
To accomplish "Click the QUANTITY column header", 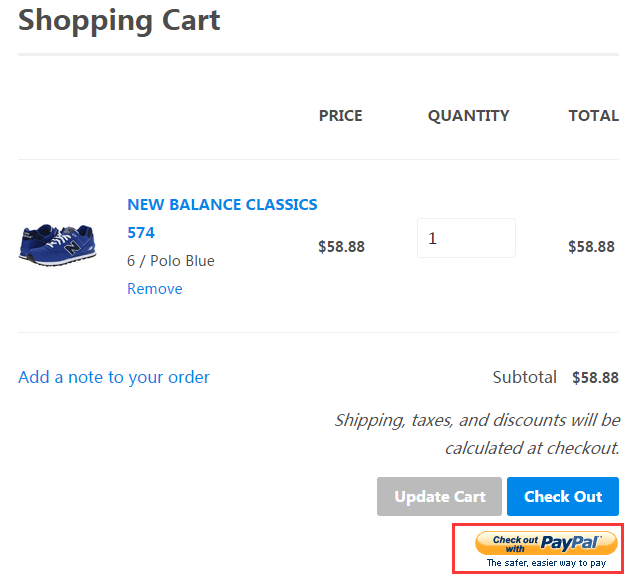I will tap(468, 116).
